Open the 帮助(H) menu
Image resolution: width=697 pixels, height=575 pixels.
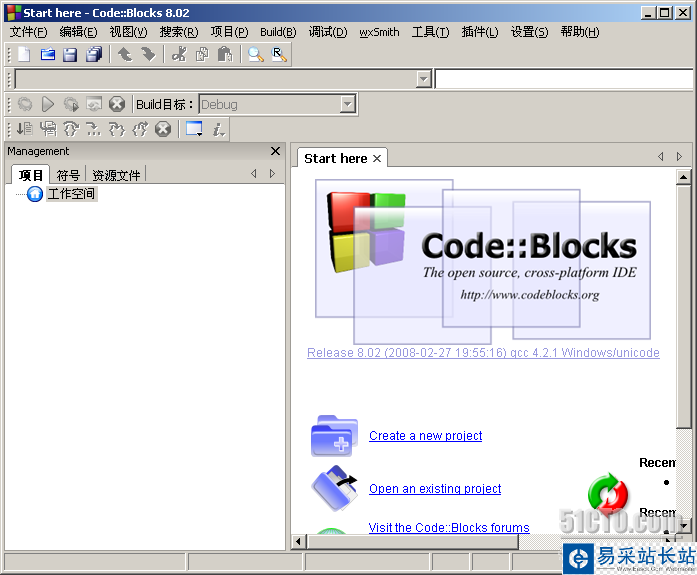(580, 32)
